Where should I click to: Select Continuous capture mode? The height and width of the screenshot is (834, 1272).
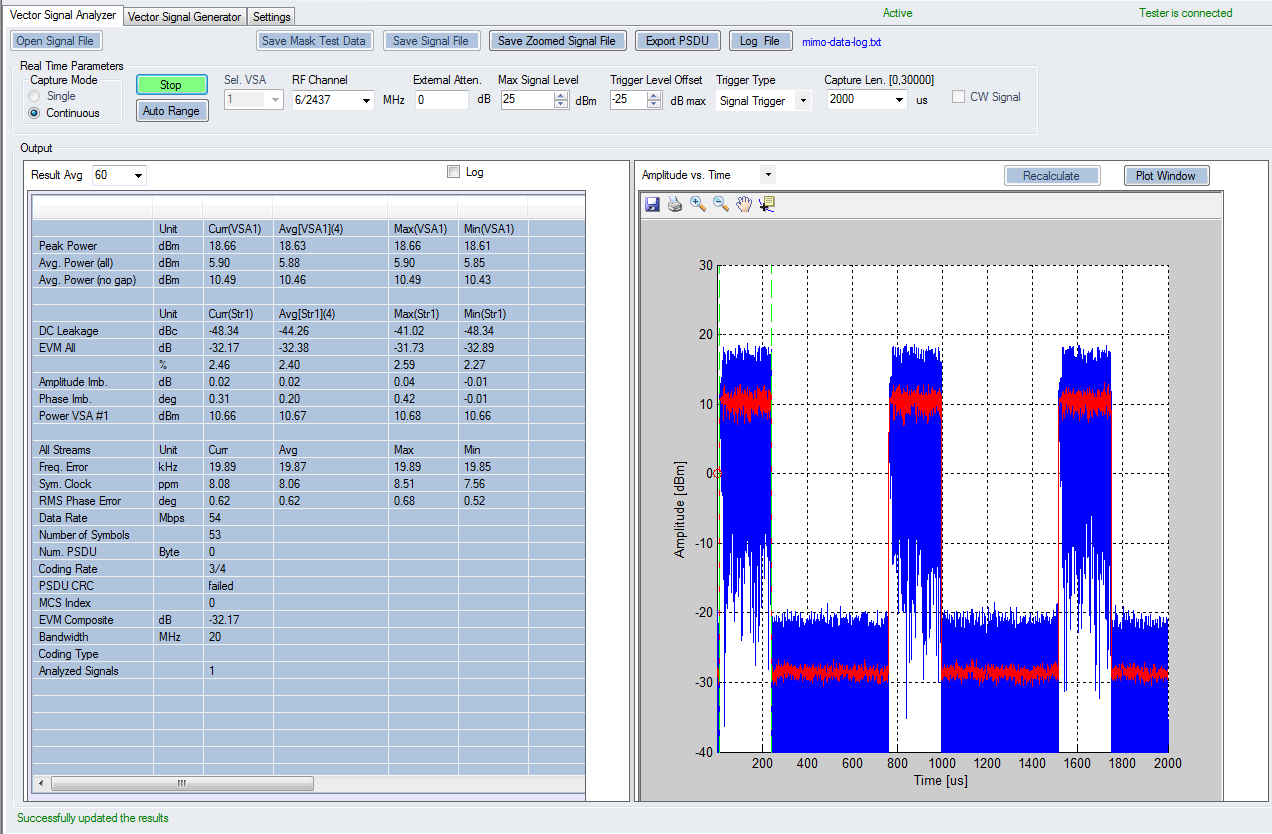coord(36,113)
